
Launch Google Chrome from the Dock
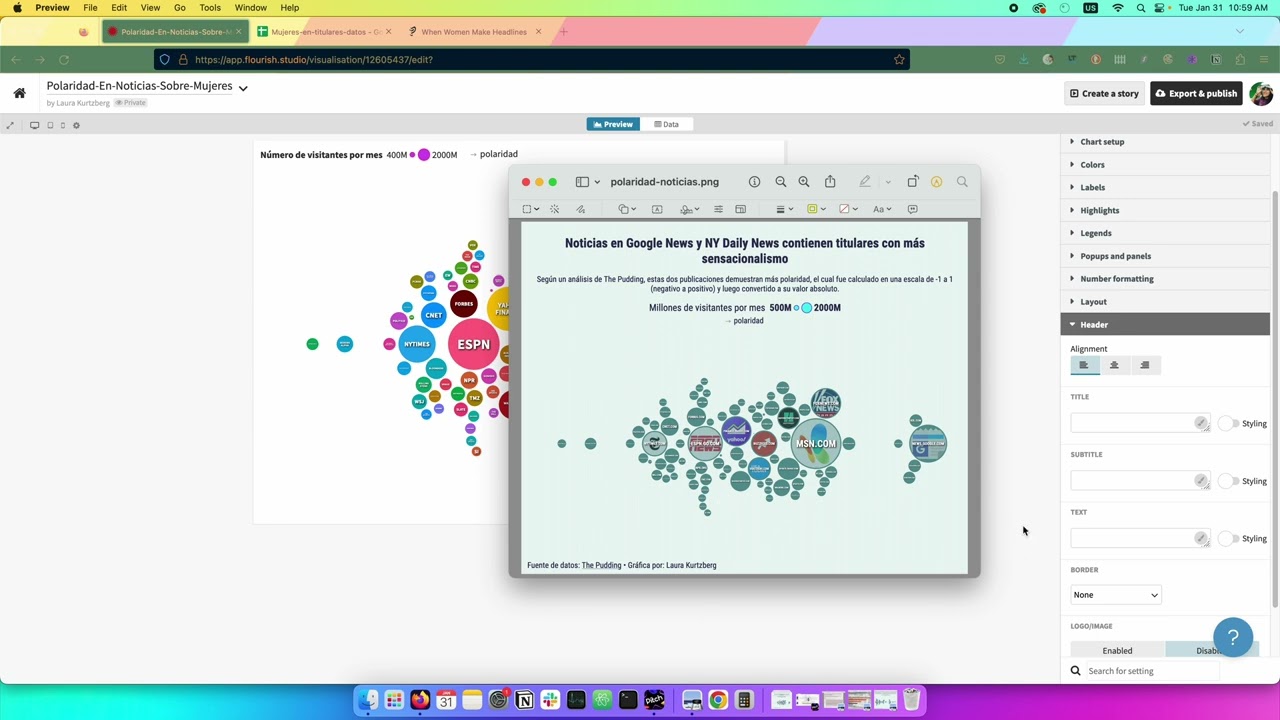(718, 700)
